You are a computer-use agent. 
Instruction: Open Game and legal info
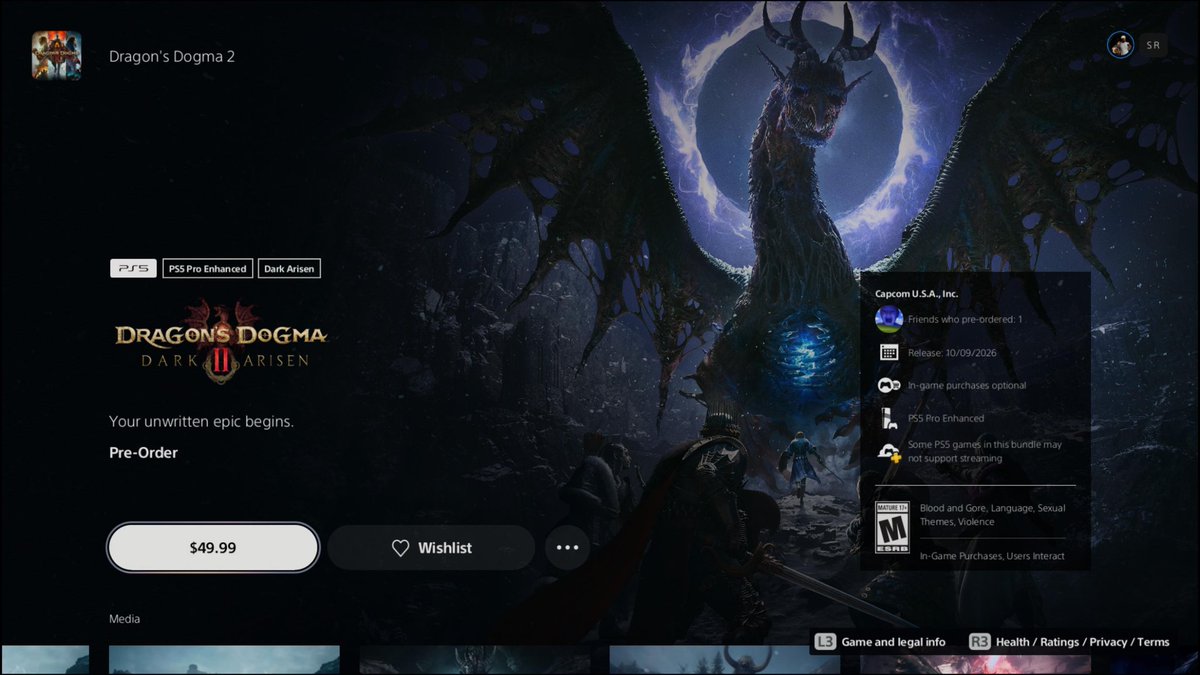893,642
